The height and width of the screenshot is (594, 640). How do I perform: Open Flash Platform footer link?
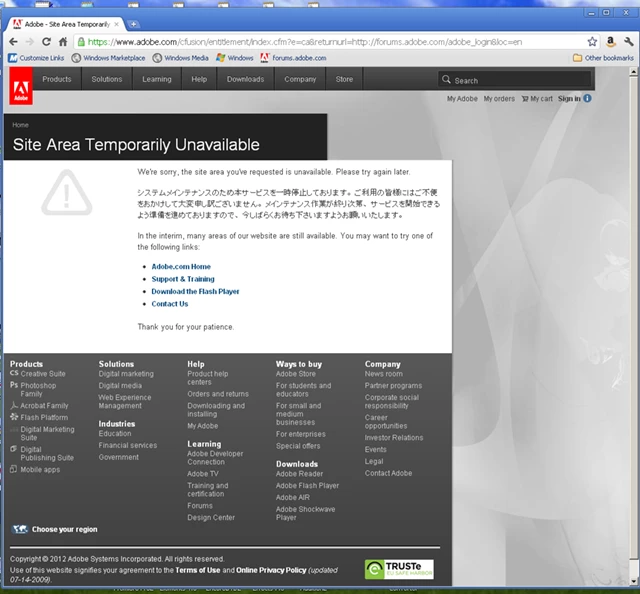click(x=44, y=417)
